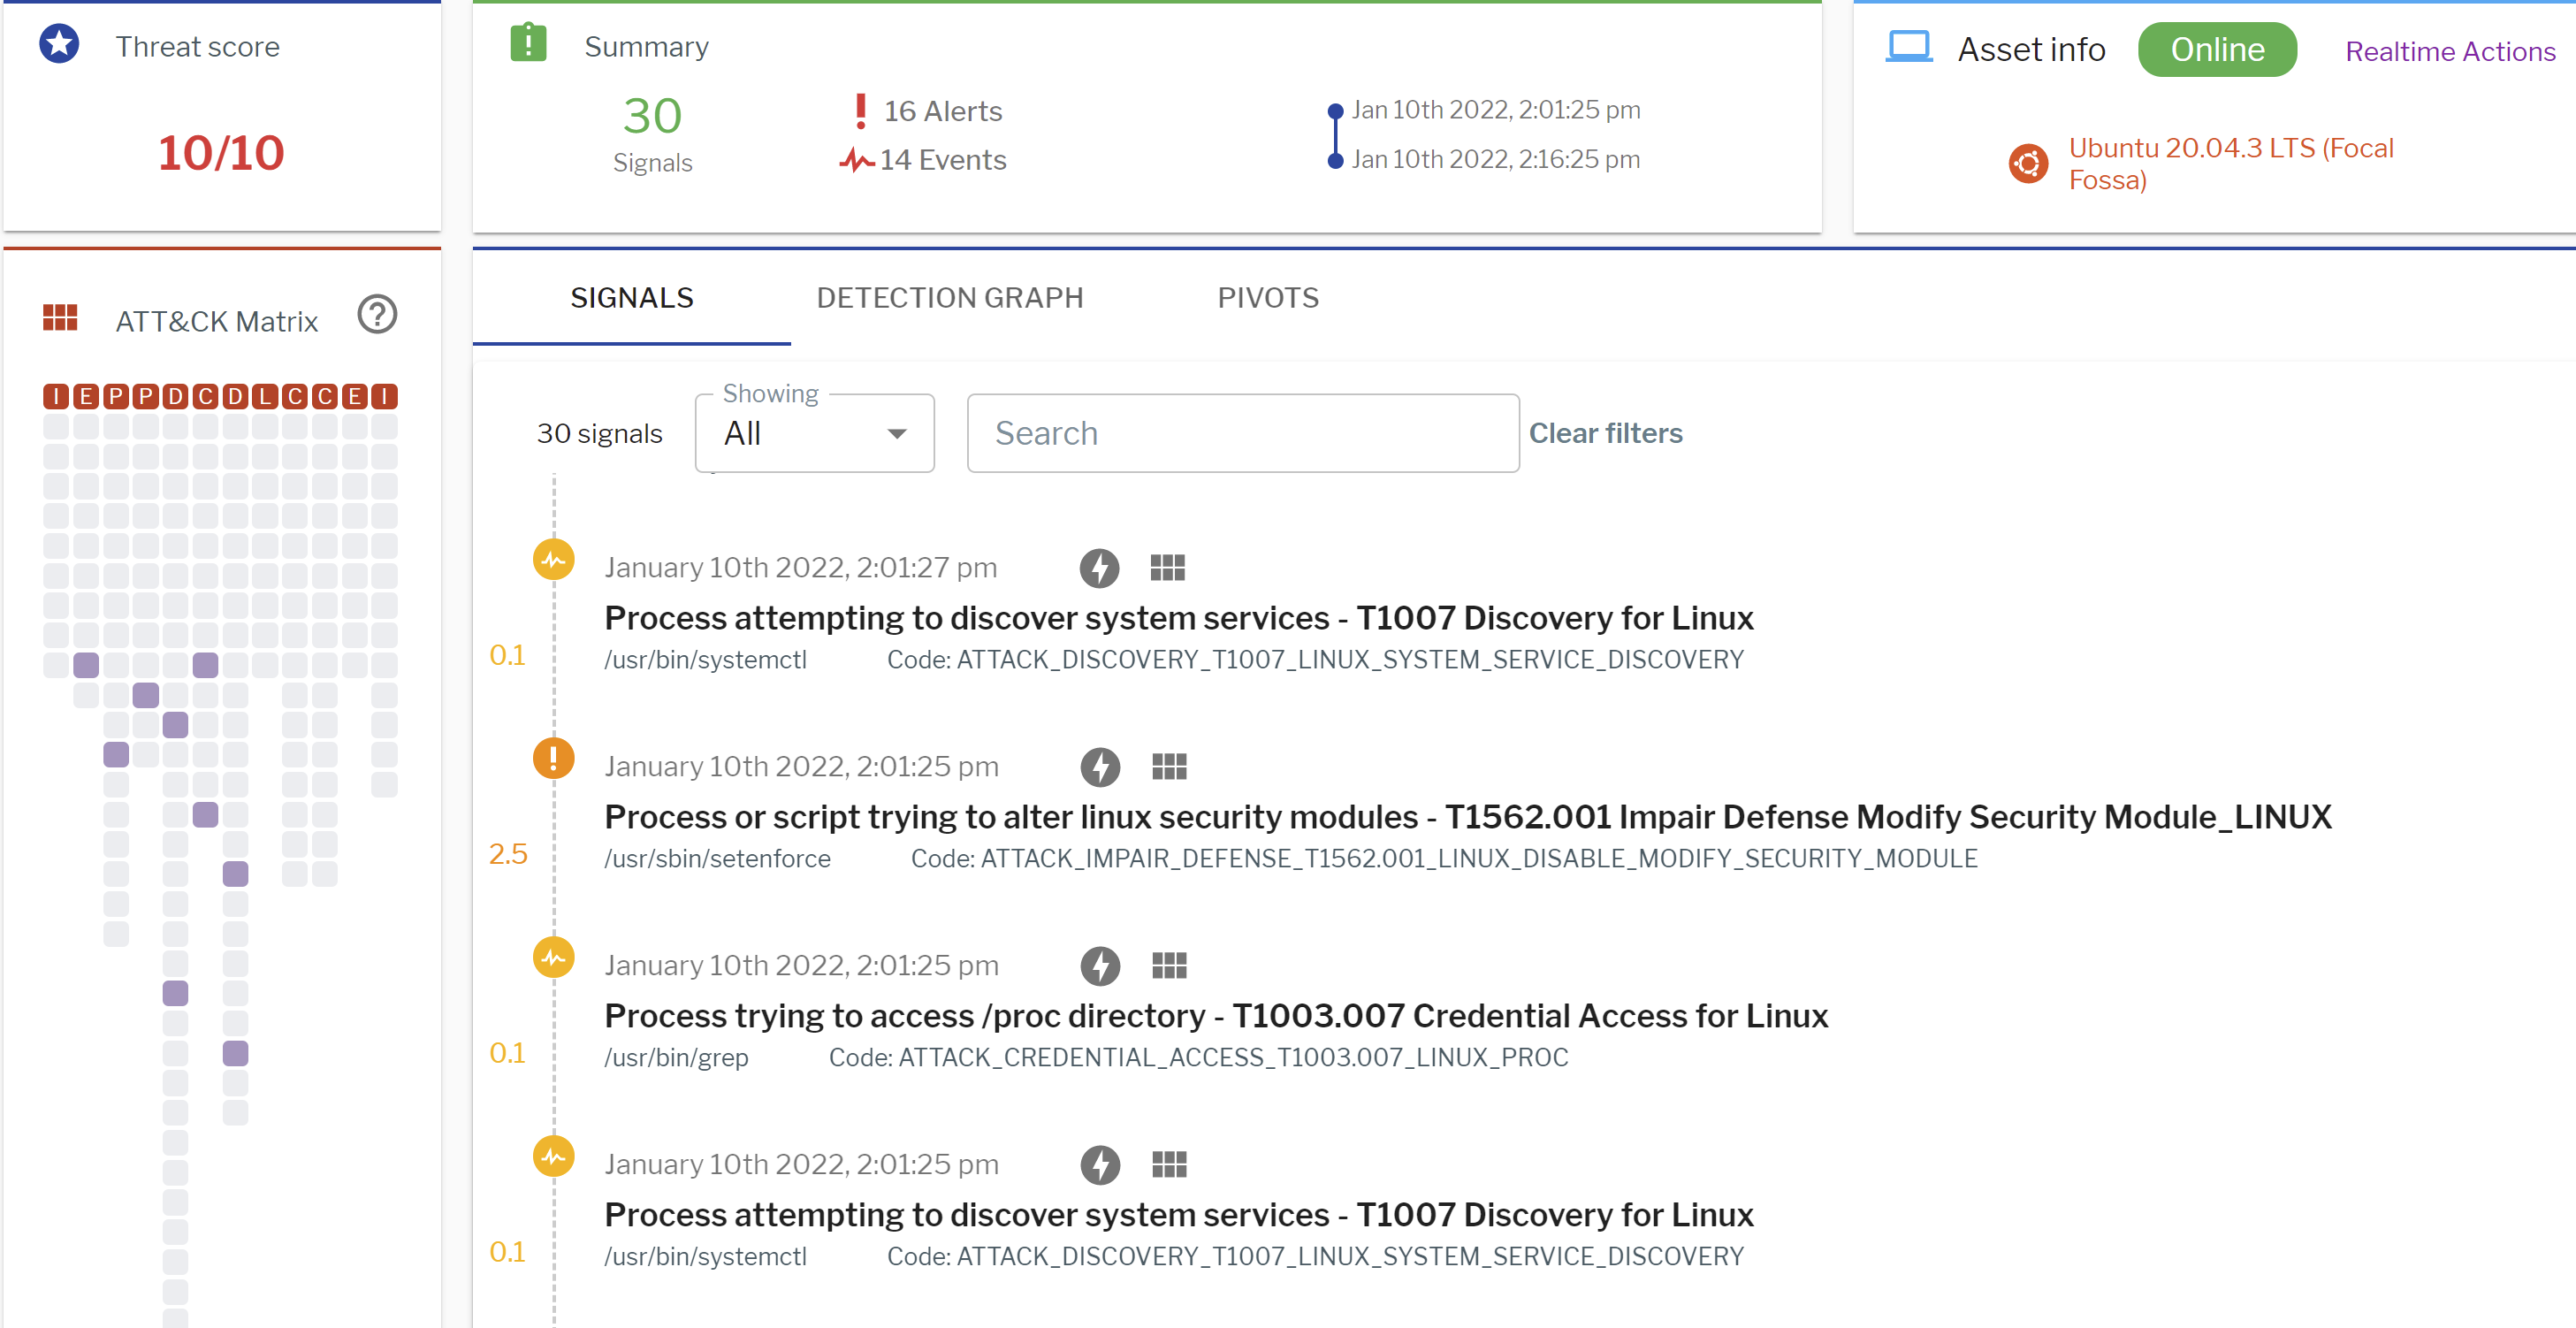Open the T1003.007 Credential Access signal title
This screenshot has height=1328, width=2576.
point(1216,1016)
